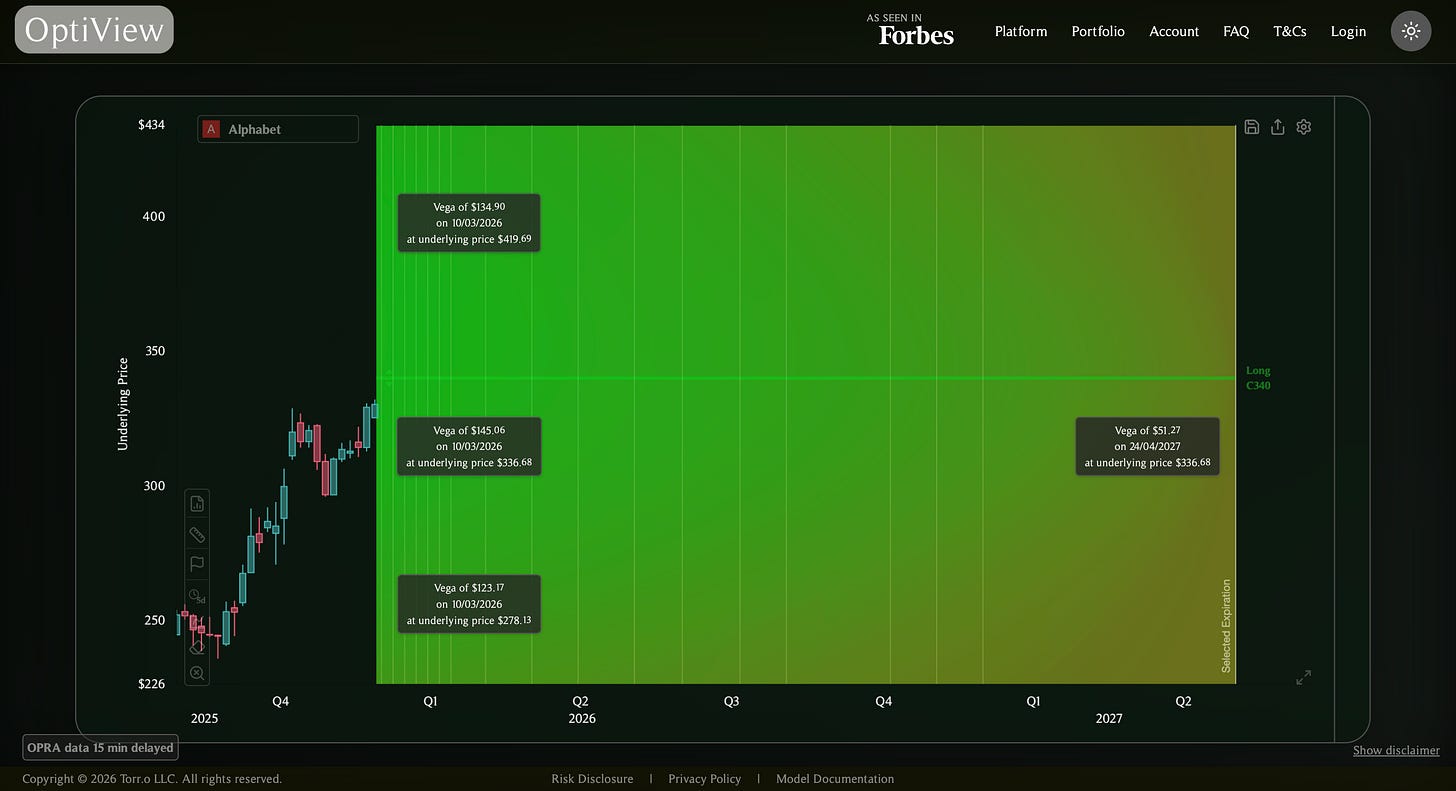1456x791 pixels.
Task: Click the 250 price axis label
Action: [153, 620]
